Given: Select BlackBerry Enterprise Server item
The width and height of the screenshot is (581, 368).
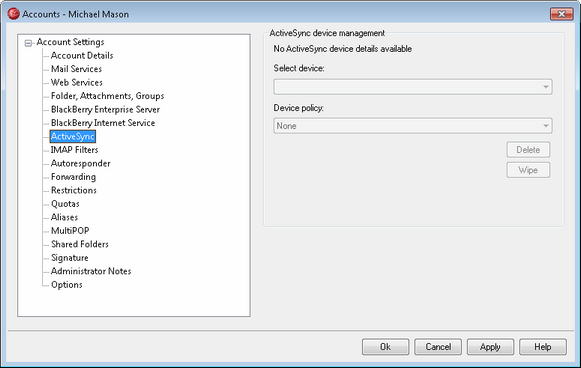Looking at the screenshot, I should [x=105, y=109].
